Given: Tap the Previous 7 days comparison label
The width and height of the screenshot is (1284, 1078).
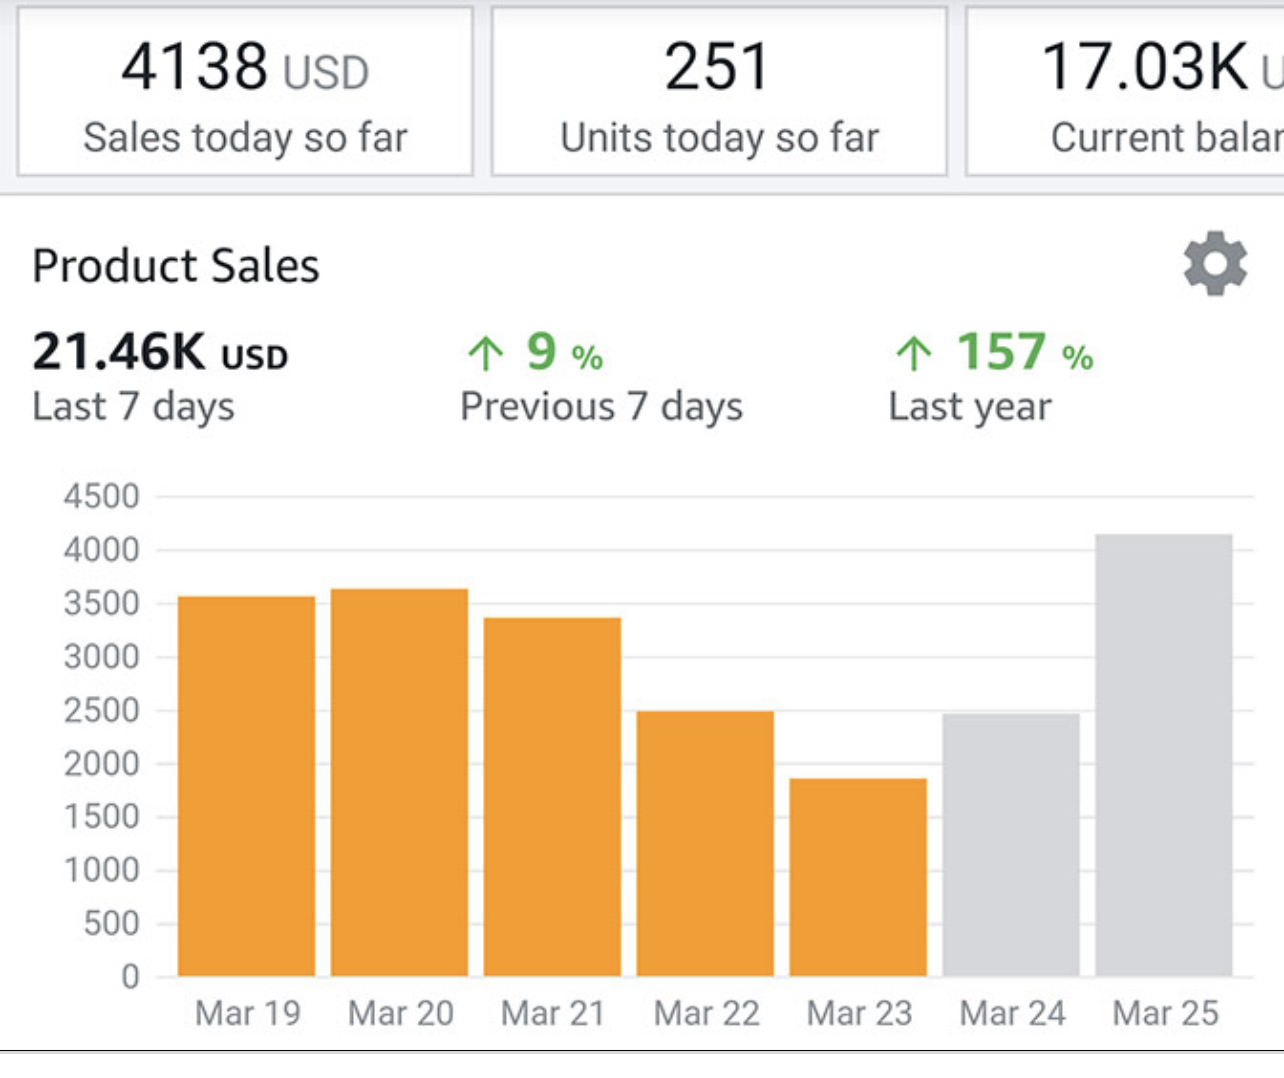Looking at the screenshot, I should click(x=601, y=407).
